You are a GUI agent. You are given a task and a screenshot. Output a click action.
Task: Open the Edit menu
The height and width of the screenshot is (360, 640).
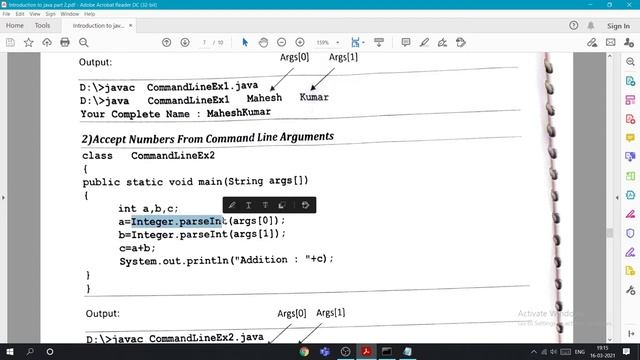pos(20,14)
